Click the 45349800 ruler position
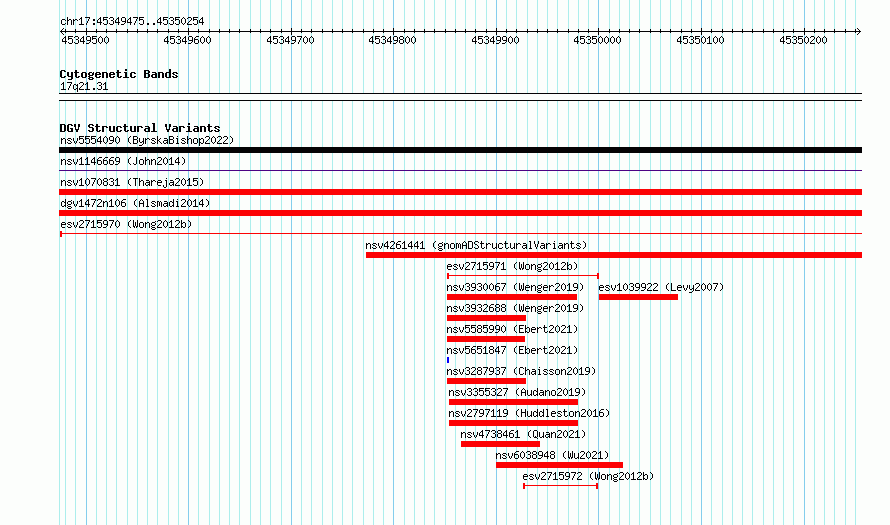 tap(392, 40)
